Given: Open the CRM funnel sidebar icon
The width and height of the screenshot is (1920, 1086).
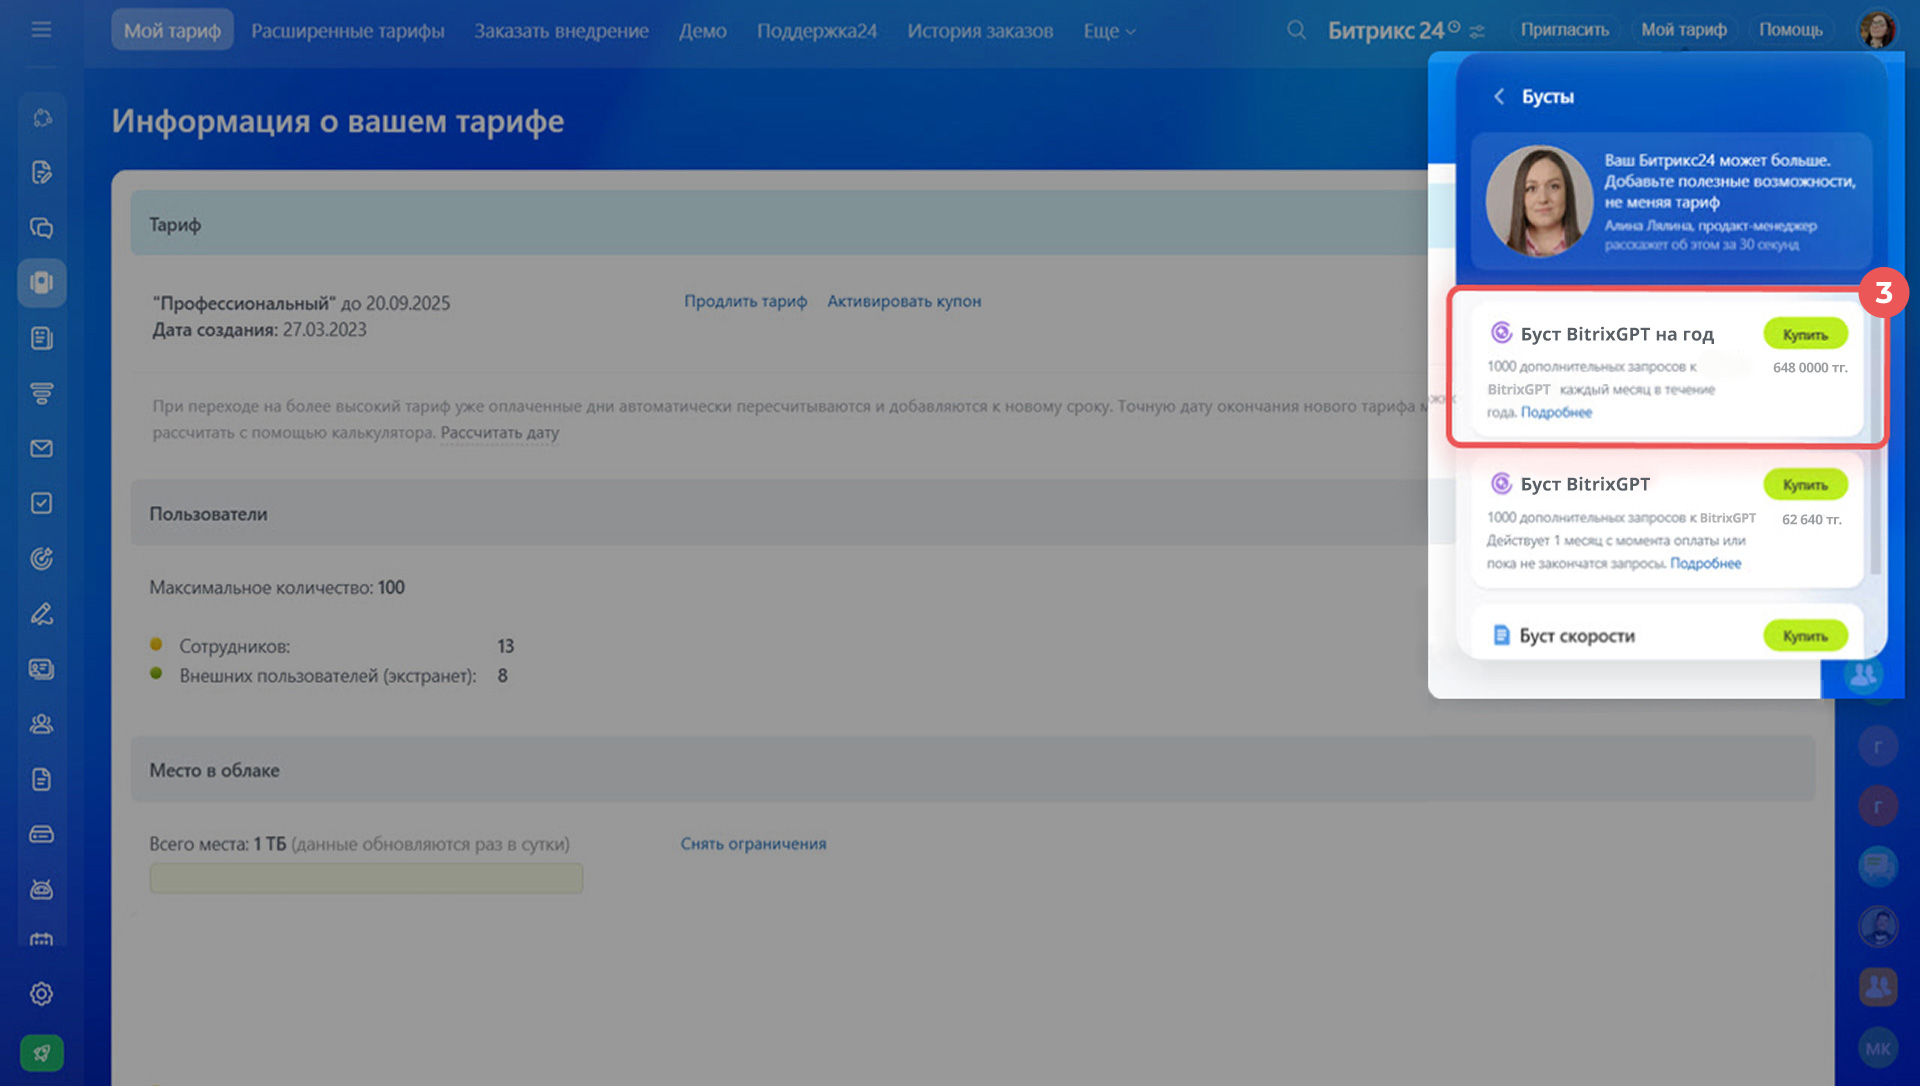Looking at the screenshot, I should coord(41,393).
